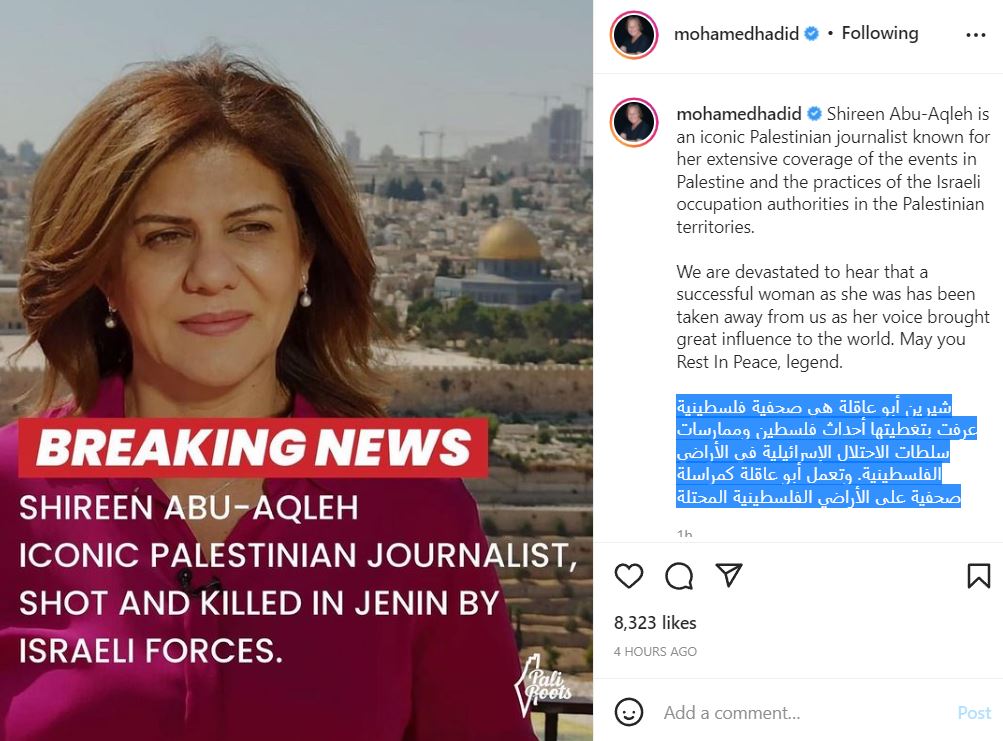1003x741 pixels.
Task: Click the highlighted Arabic caption text
Action: [826, 452]
